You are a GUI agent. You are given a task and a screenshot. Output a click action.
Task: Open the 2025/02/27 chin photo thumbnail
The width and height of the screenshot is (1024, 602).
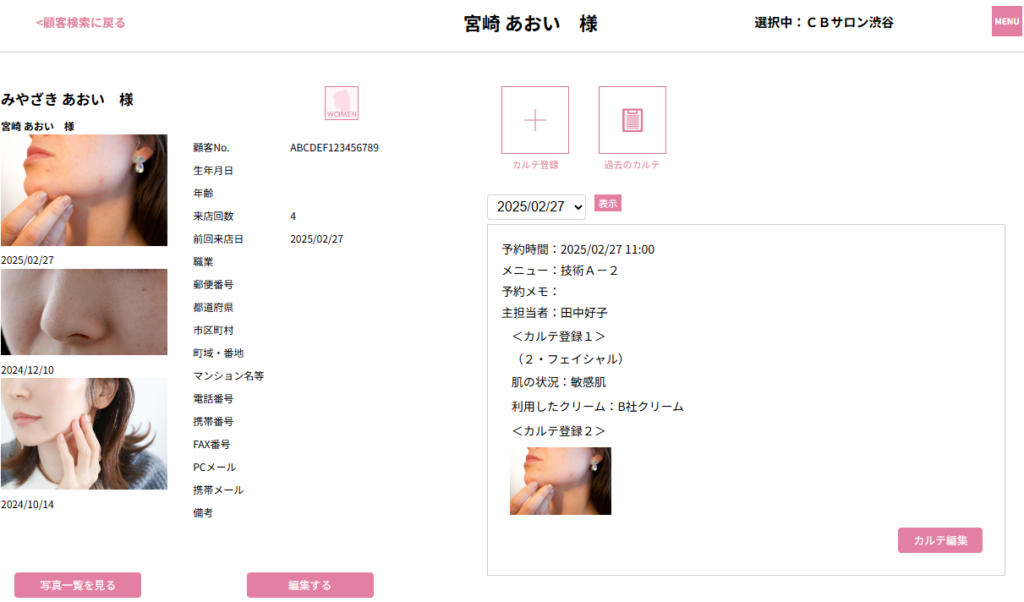[84, 190]
